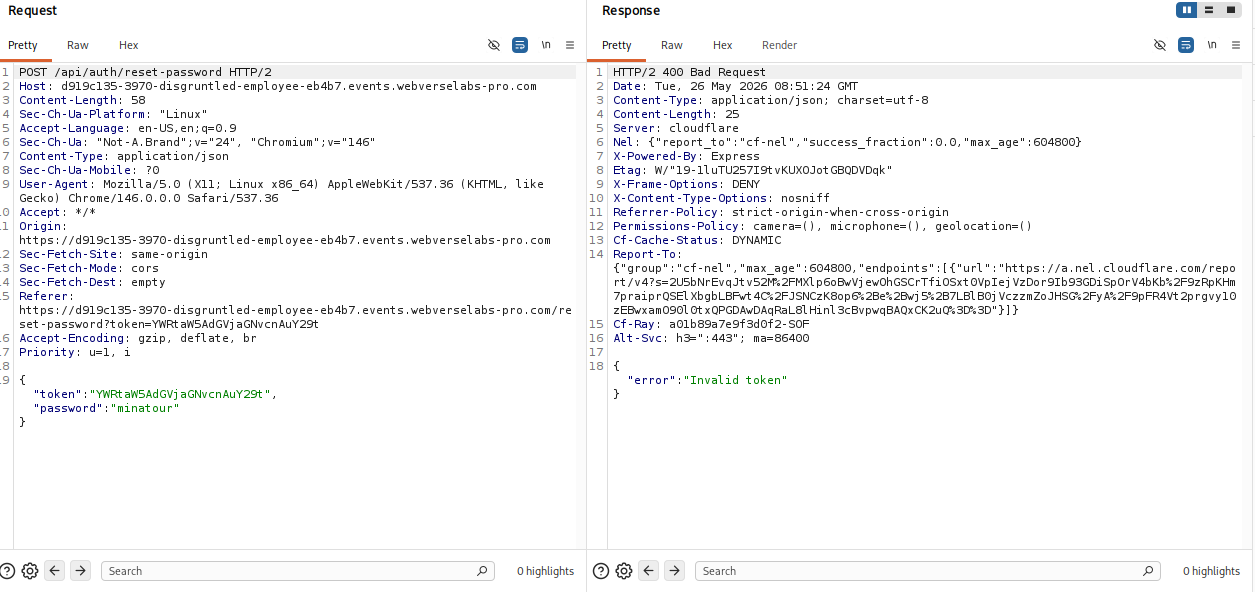1255x592 pixels.
Task: Click the Etag response header
Action: click(x=752, y=170)
